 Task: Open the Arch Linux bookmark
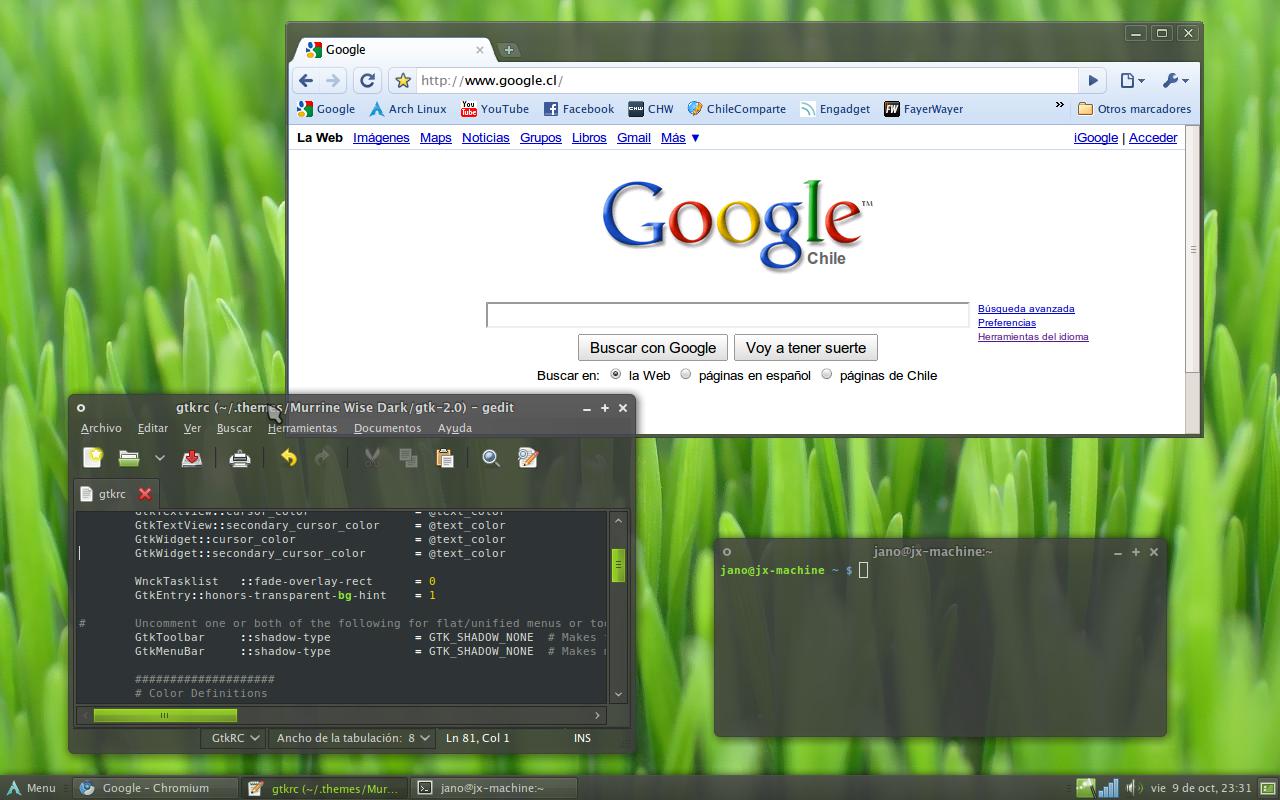[407, 109]
